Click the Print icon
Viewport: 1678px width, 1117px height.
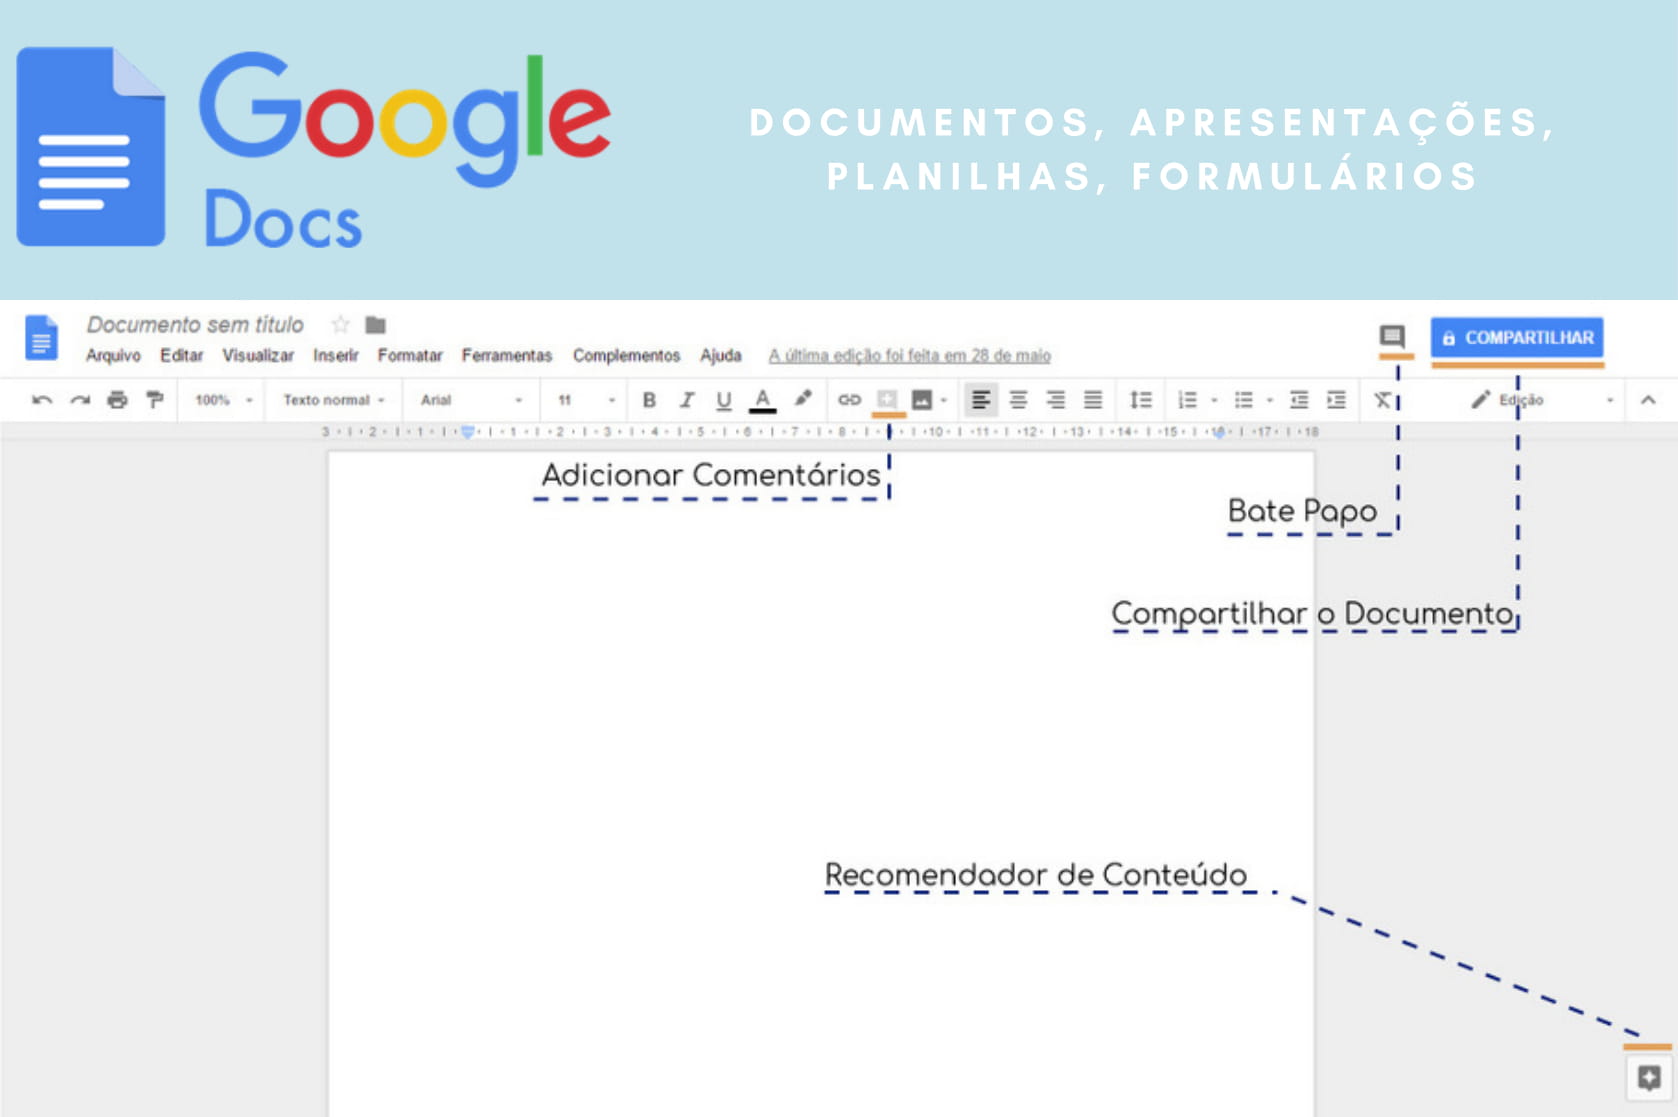point(117,400)
